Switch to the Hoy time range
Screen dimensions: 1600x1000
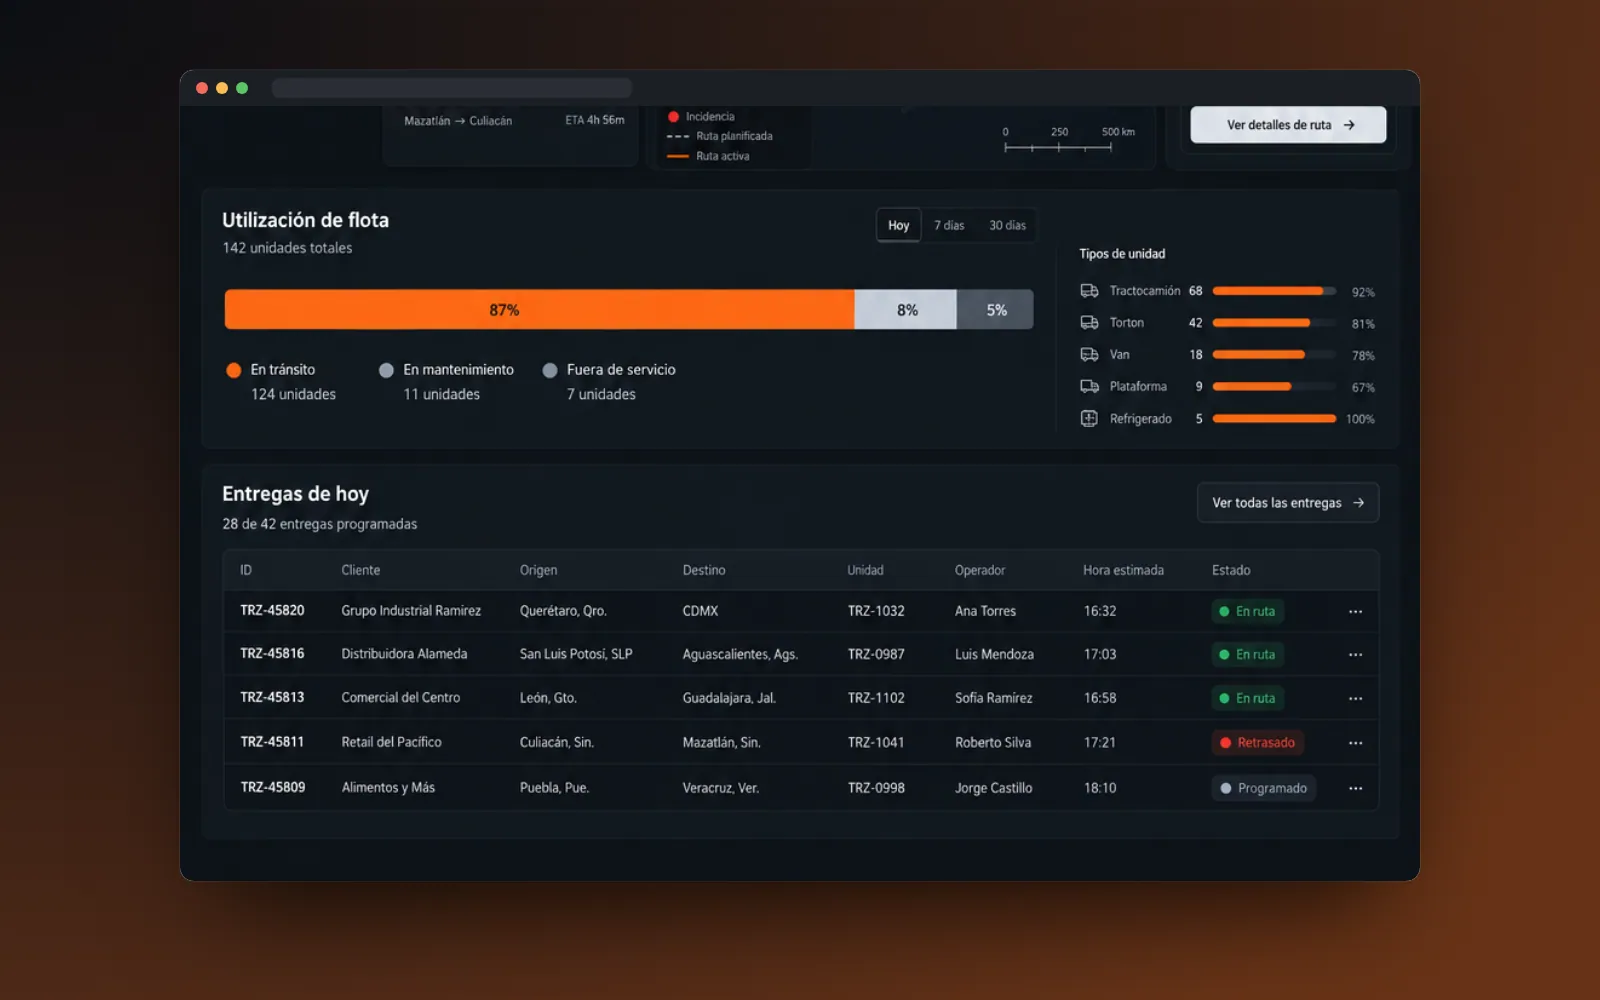[899, 225]
